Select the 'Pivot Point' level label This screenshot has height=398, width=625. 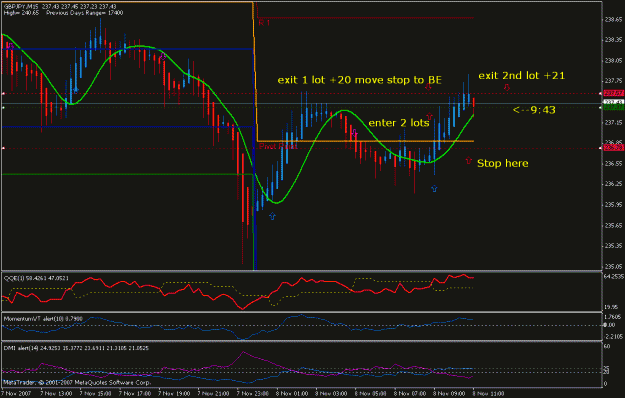click(278, 147)
